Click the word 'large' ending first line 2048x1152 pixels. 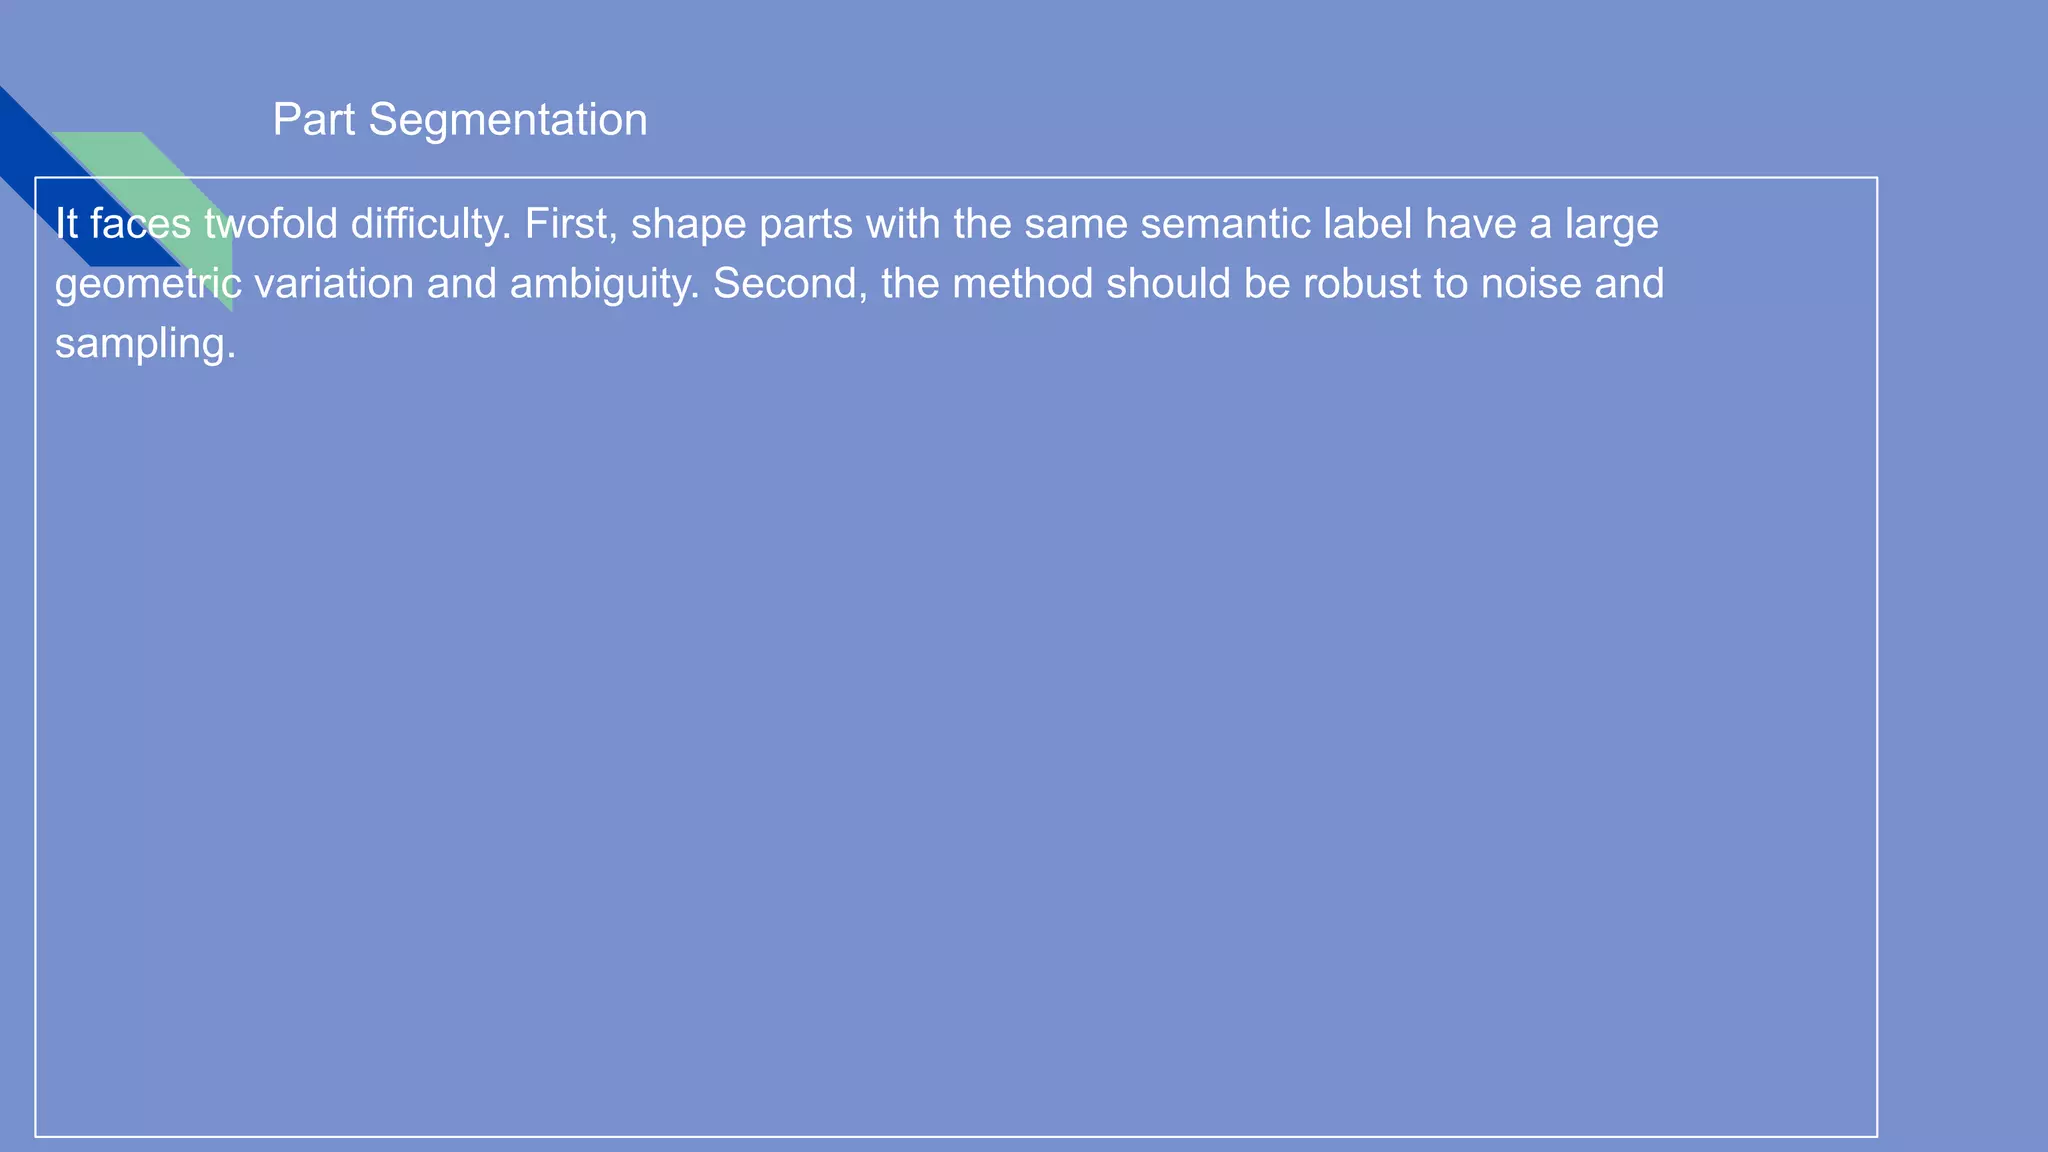click(x=1611, y=224)
